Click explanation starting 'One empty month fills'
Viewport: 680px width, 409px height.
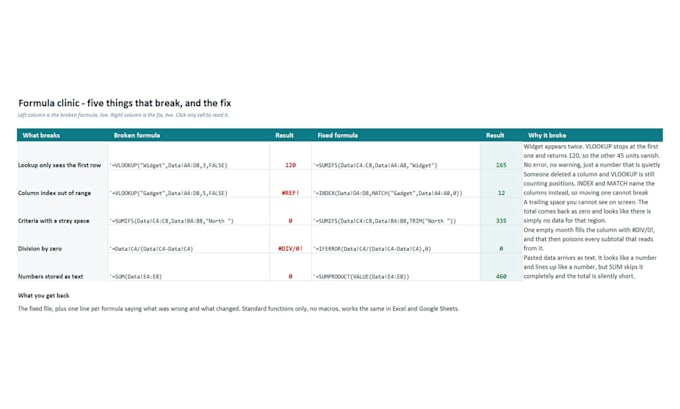click(x=589, y=239)
